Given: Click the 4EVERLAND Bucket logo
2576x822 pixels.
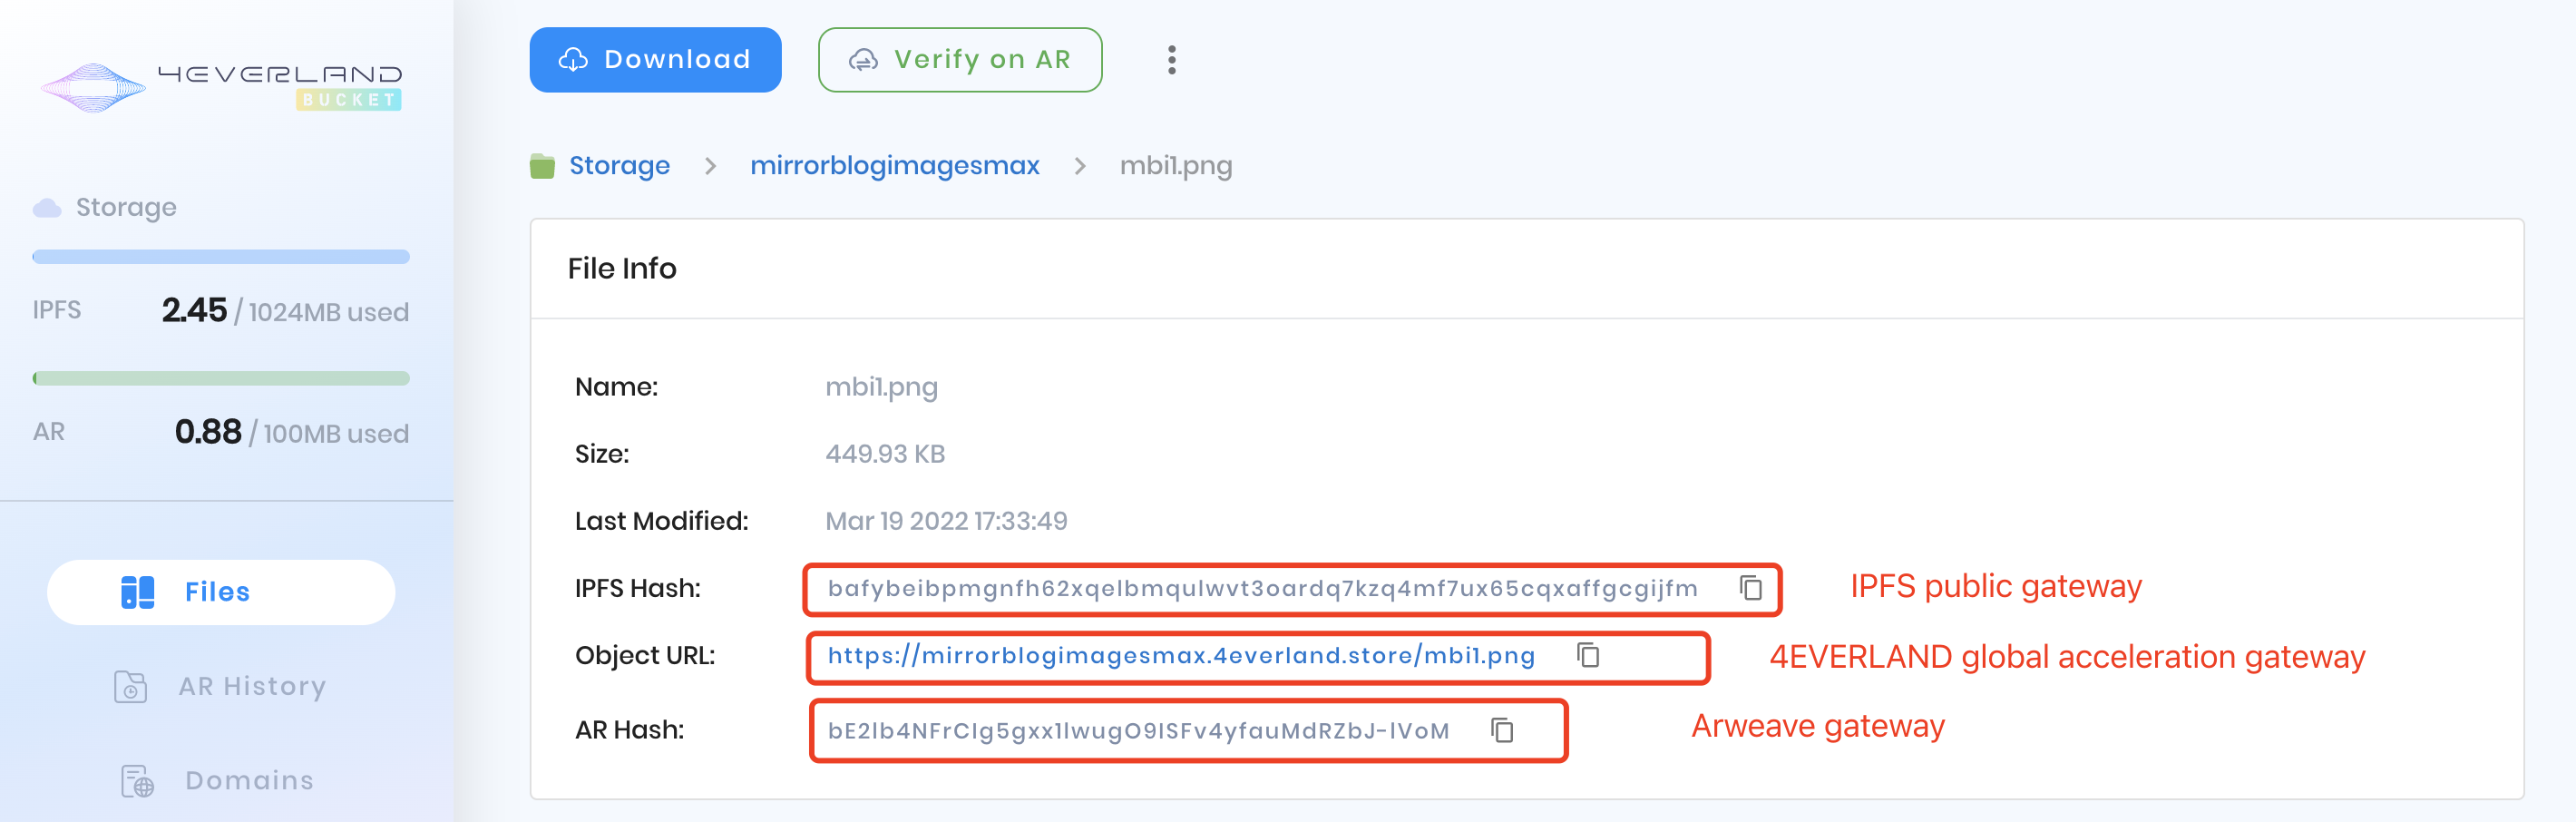Looking at the screenshot, I should [220, 87].
